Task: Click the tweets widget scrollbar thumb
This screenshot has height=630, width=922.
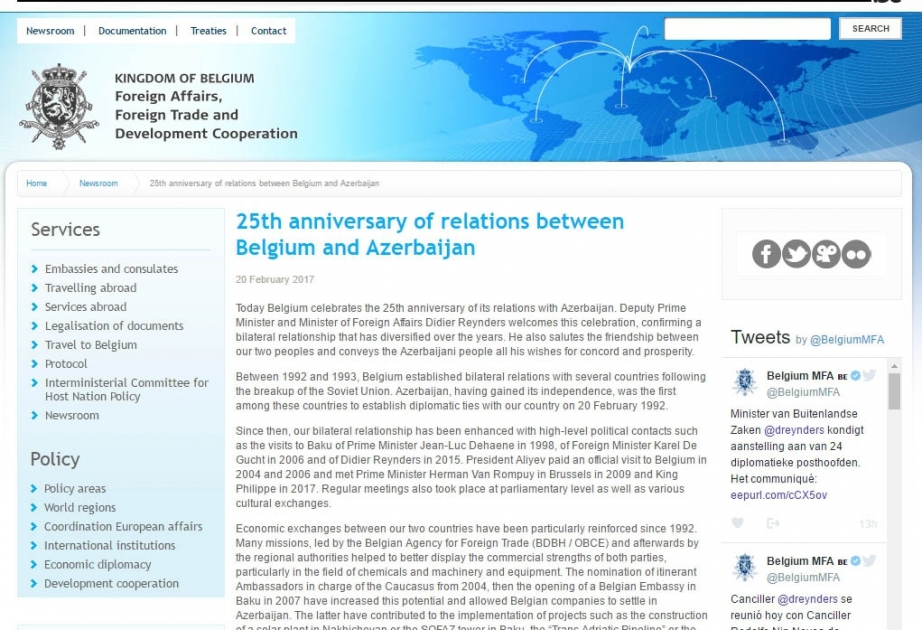Action: tap(894, 391)
